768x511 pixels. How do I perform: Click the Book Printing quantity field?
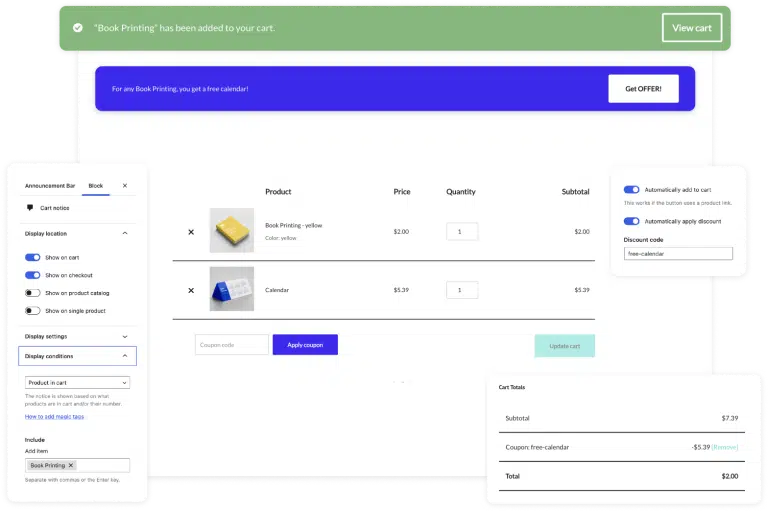click(x=462, y=232)
